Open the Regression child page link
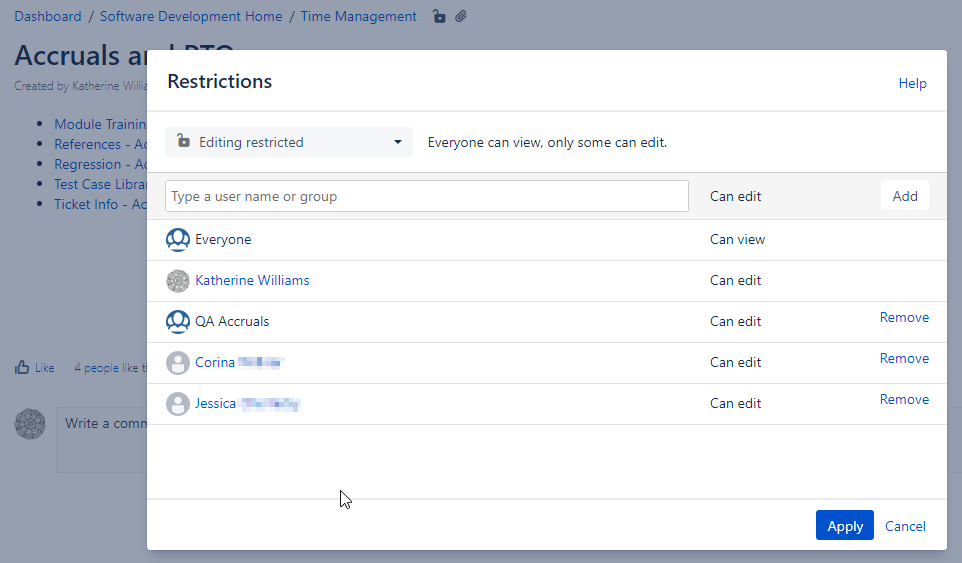962x563 pixels. click(100, 164)
